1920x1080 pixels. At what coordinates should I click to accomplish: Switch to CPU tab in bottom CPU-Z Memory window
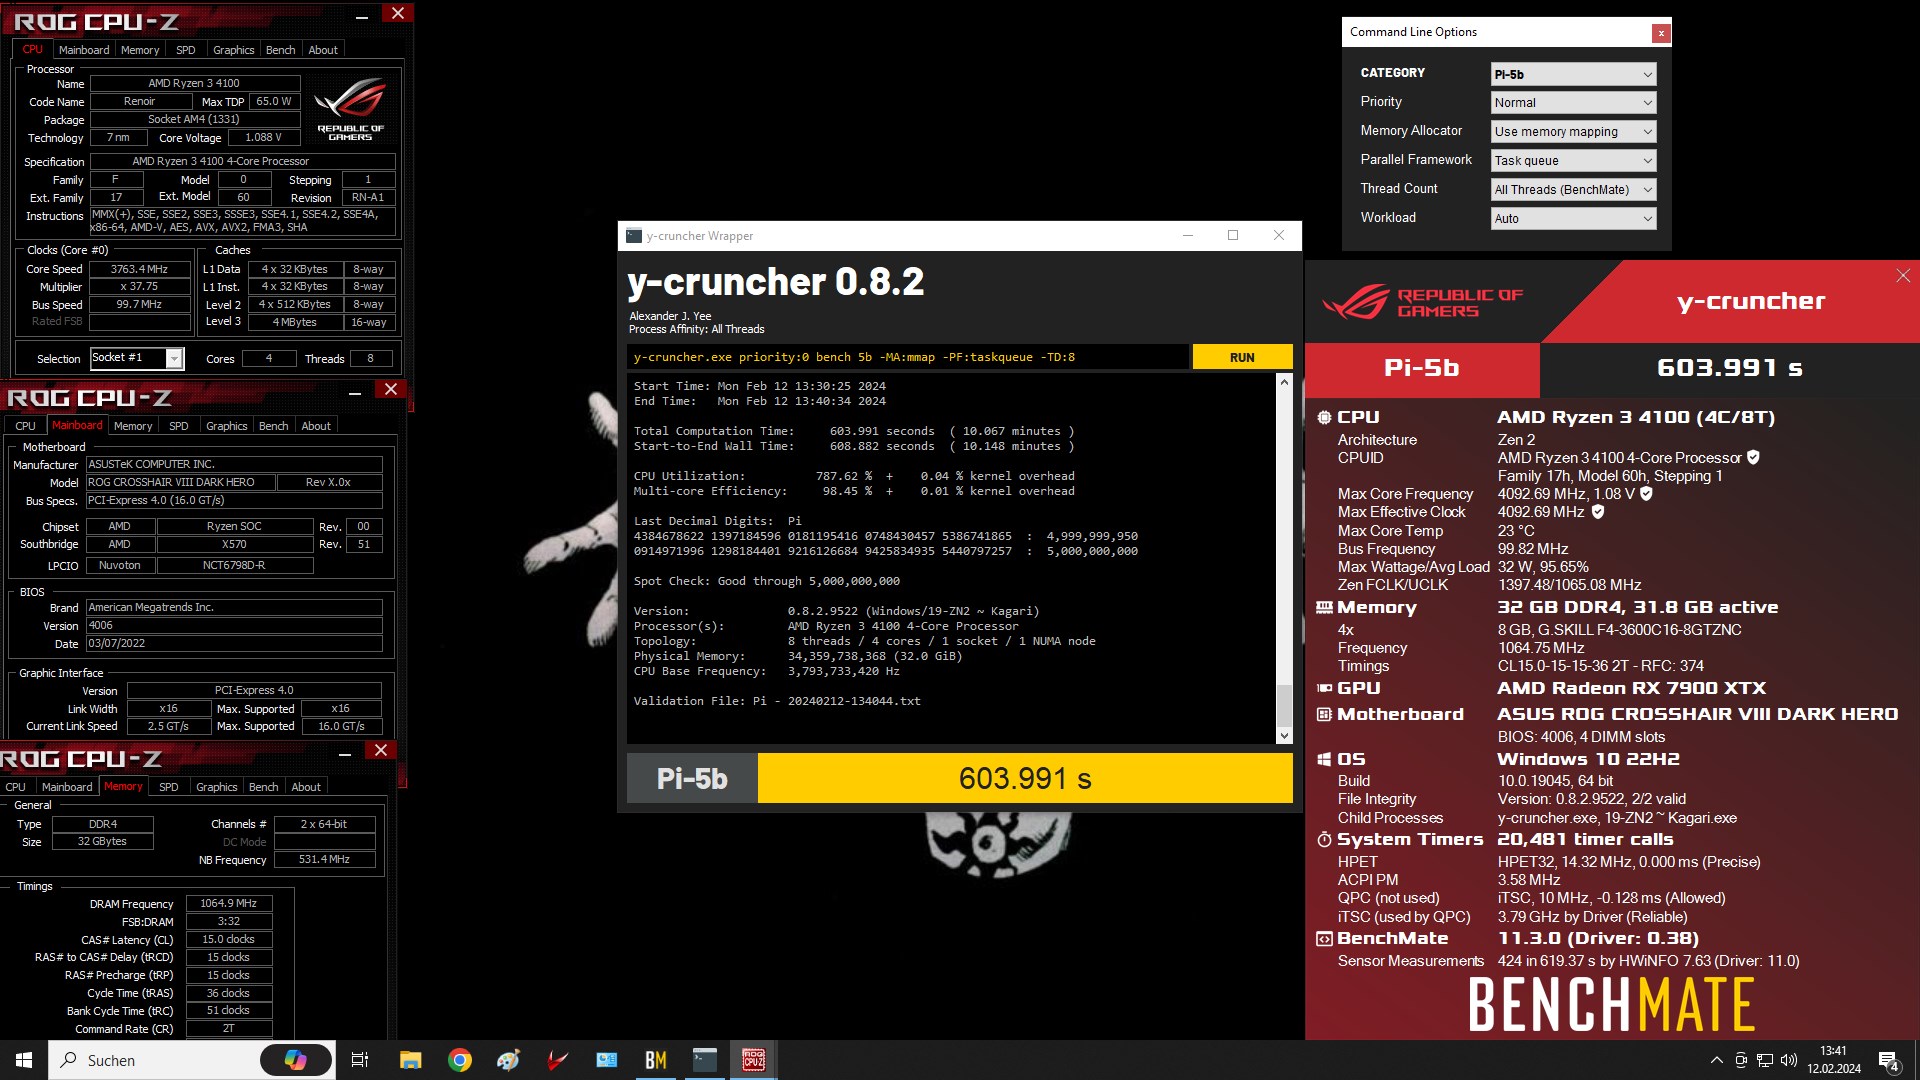16,787
